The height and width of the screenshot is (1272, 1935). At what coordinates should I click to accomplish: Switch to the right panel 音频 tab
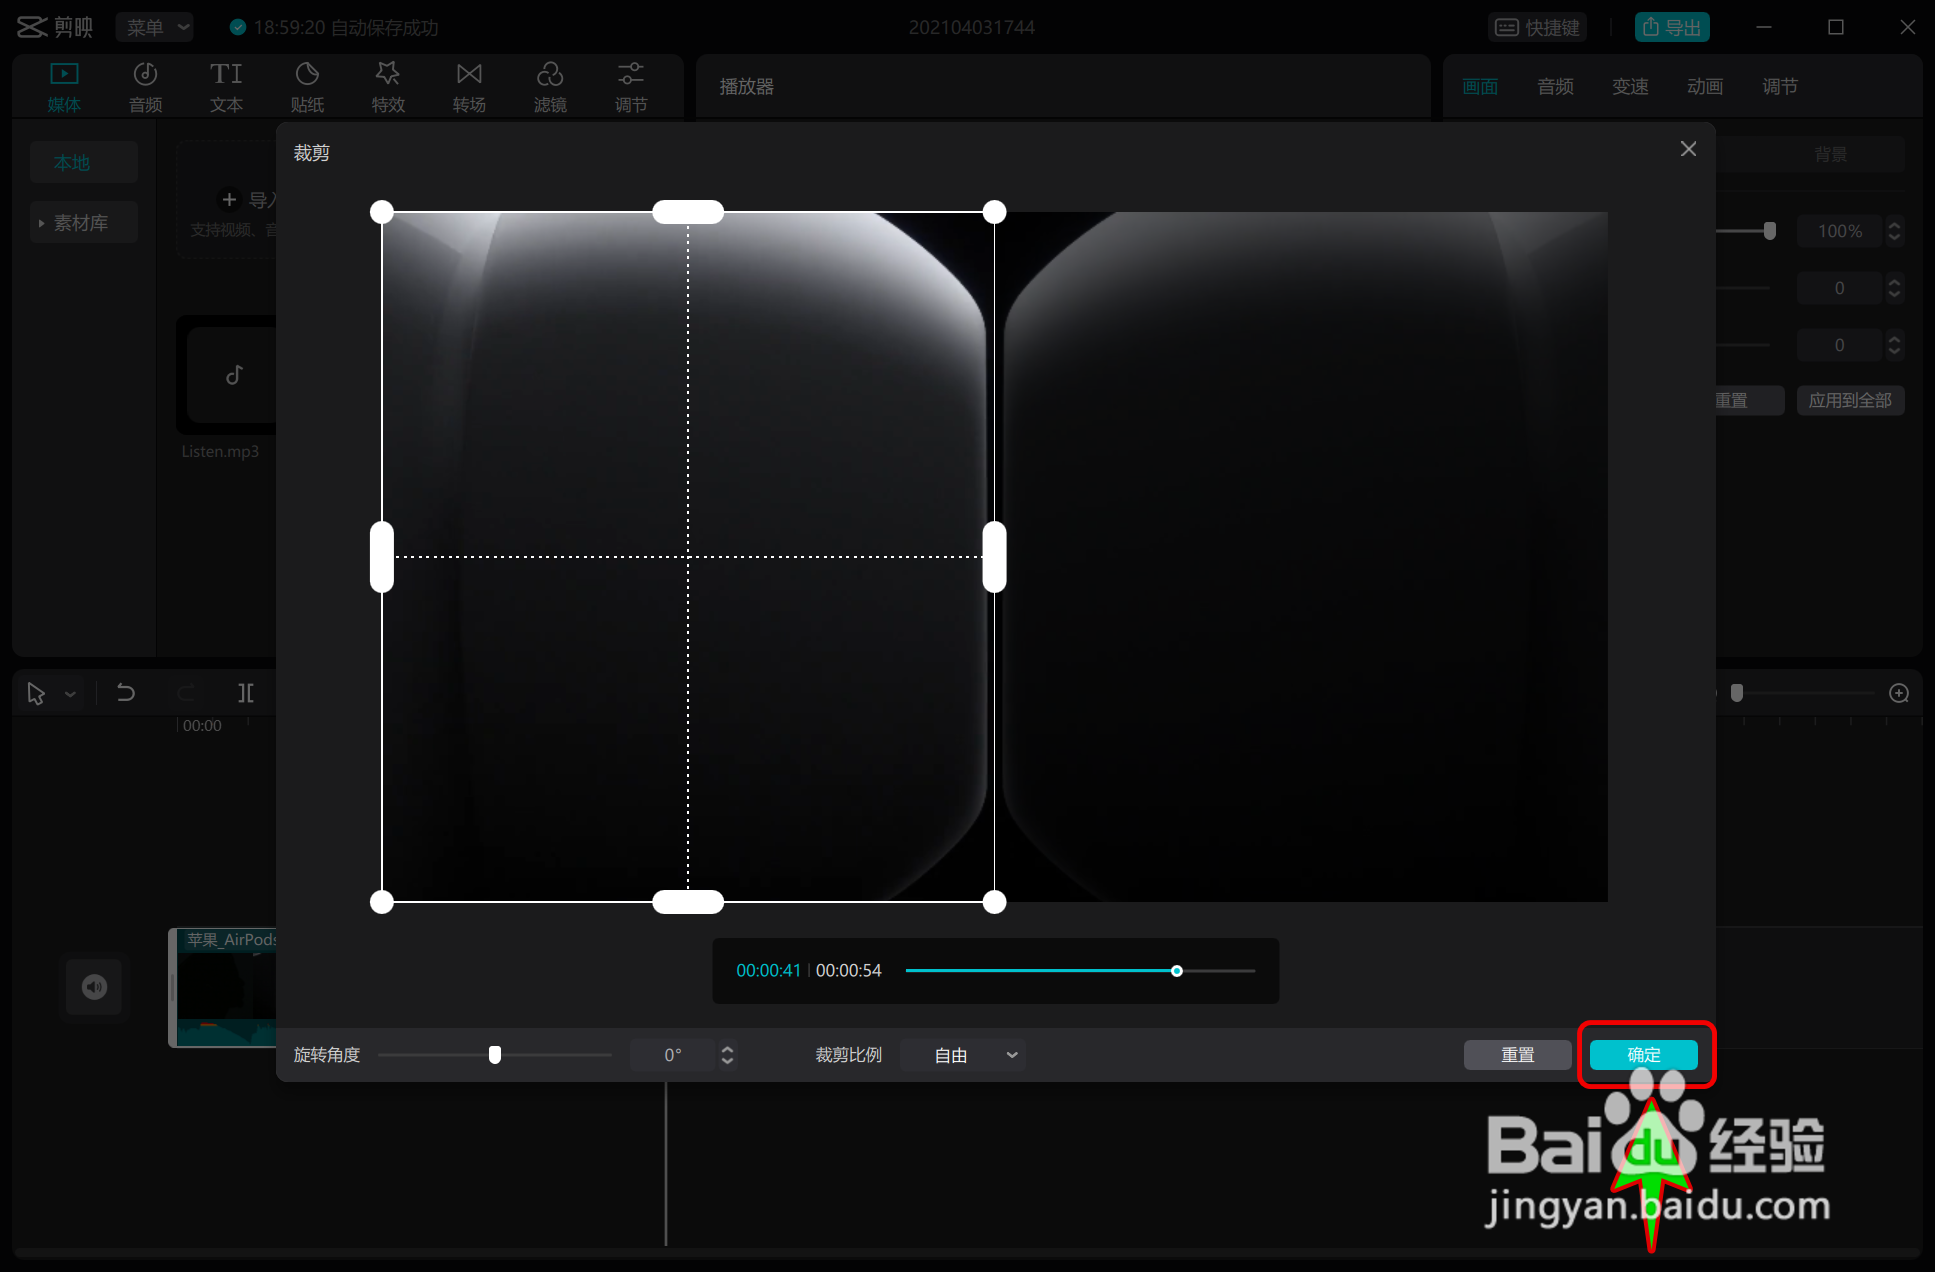(x=1555, y=87)
